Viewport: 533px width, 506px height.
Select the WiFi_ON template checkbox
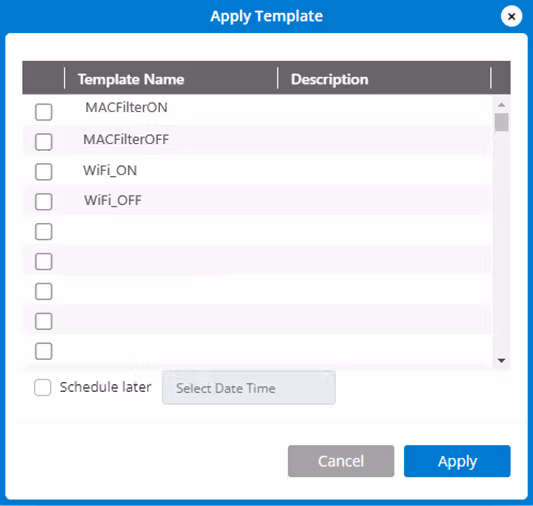point(44,172)
